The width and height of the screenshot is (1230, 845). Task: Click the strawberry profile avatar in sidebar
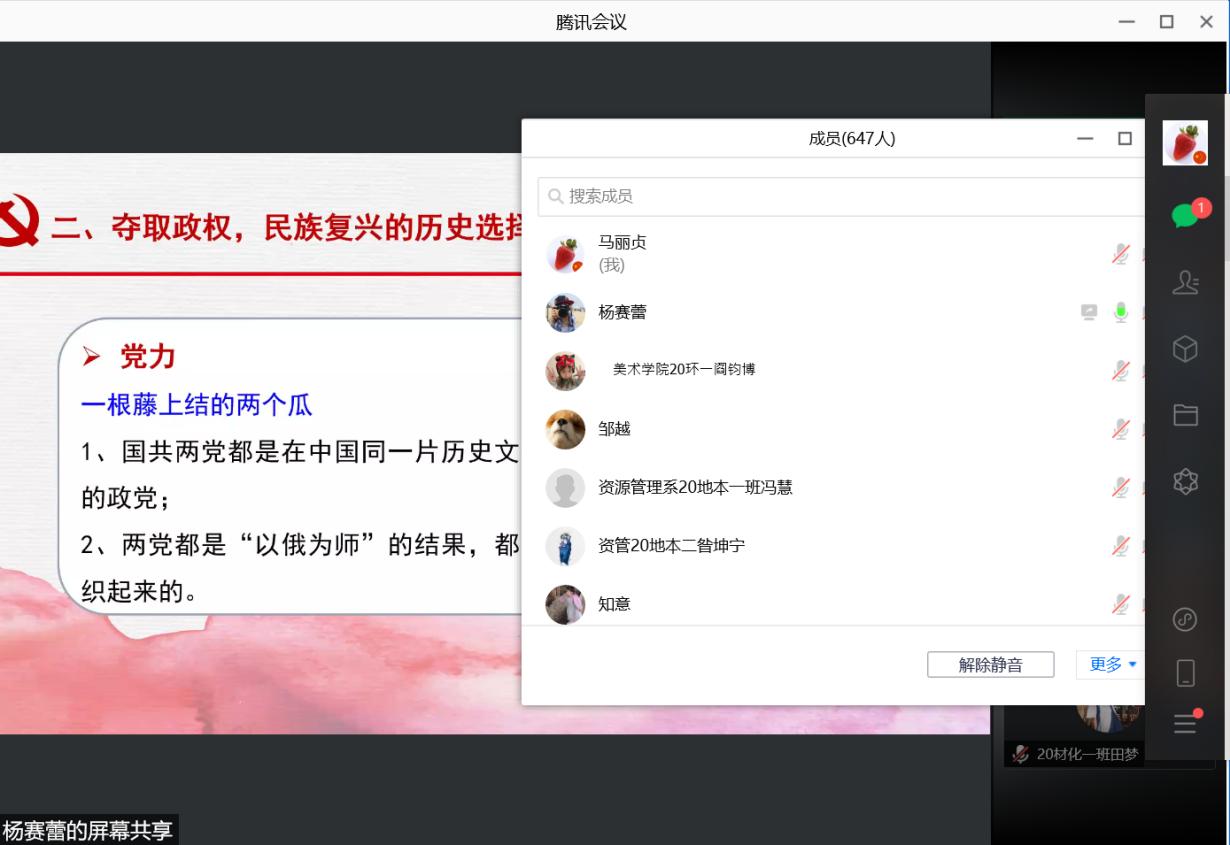coord(1185,143)
